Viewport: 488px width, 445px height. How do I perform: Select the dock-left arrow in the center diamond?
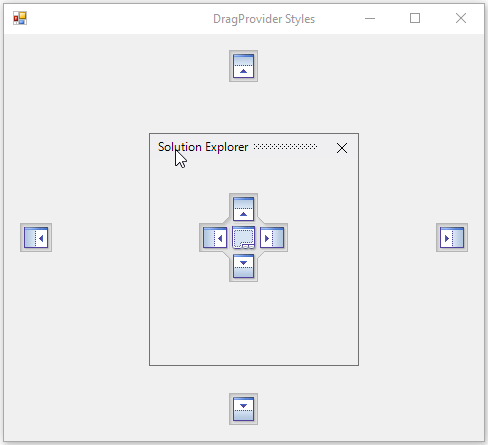pyautogui.click(x=215, y=237)
